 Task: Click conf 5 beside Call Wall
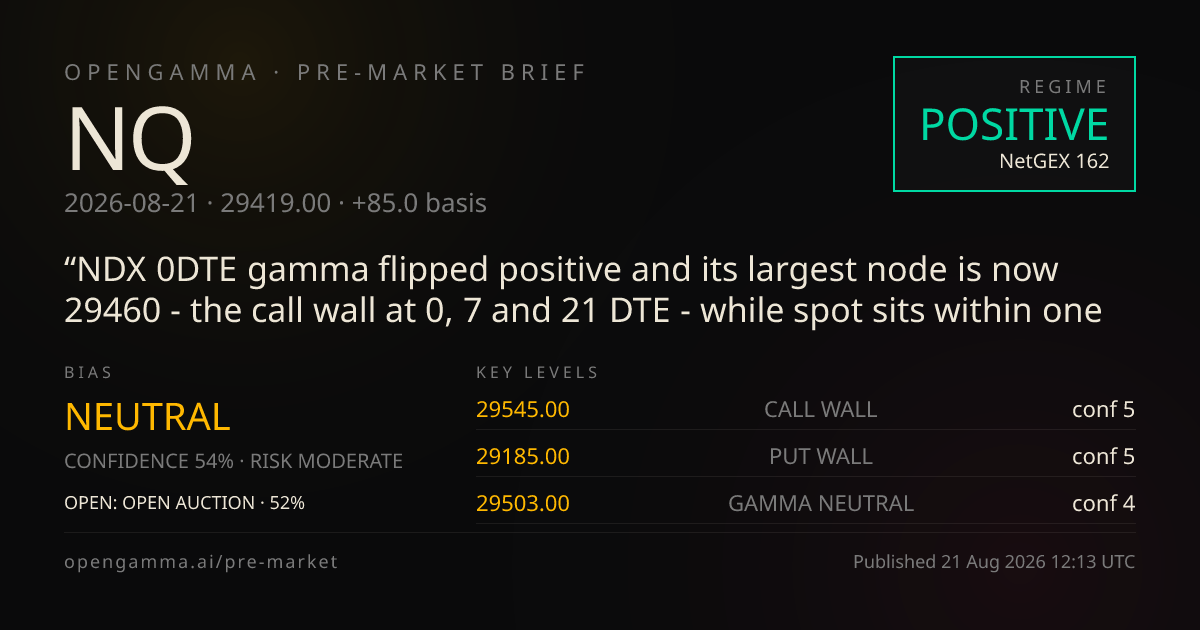coord(1103,409)
